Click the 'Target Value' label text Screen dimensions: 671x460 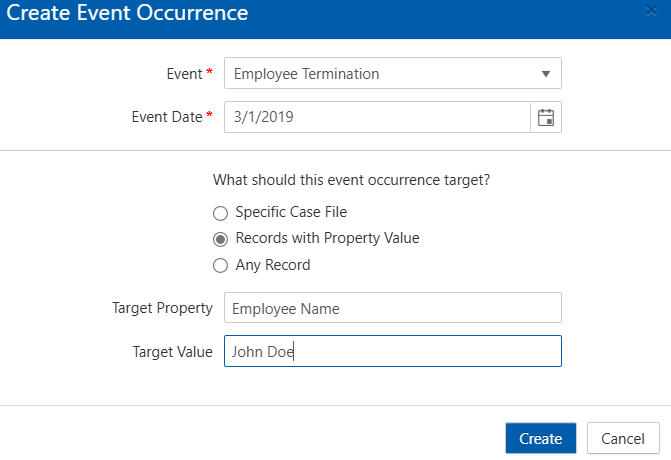(172, 351)
